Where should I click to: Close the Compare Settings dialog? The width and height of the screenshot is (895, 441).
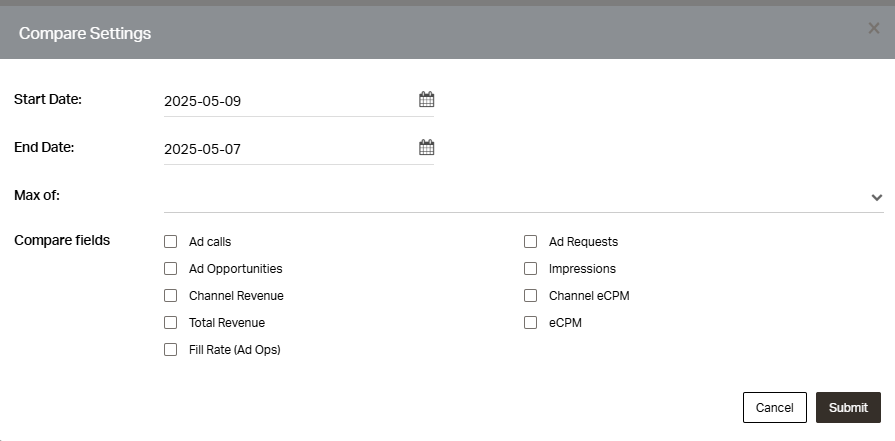(873, 28)
